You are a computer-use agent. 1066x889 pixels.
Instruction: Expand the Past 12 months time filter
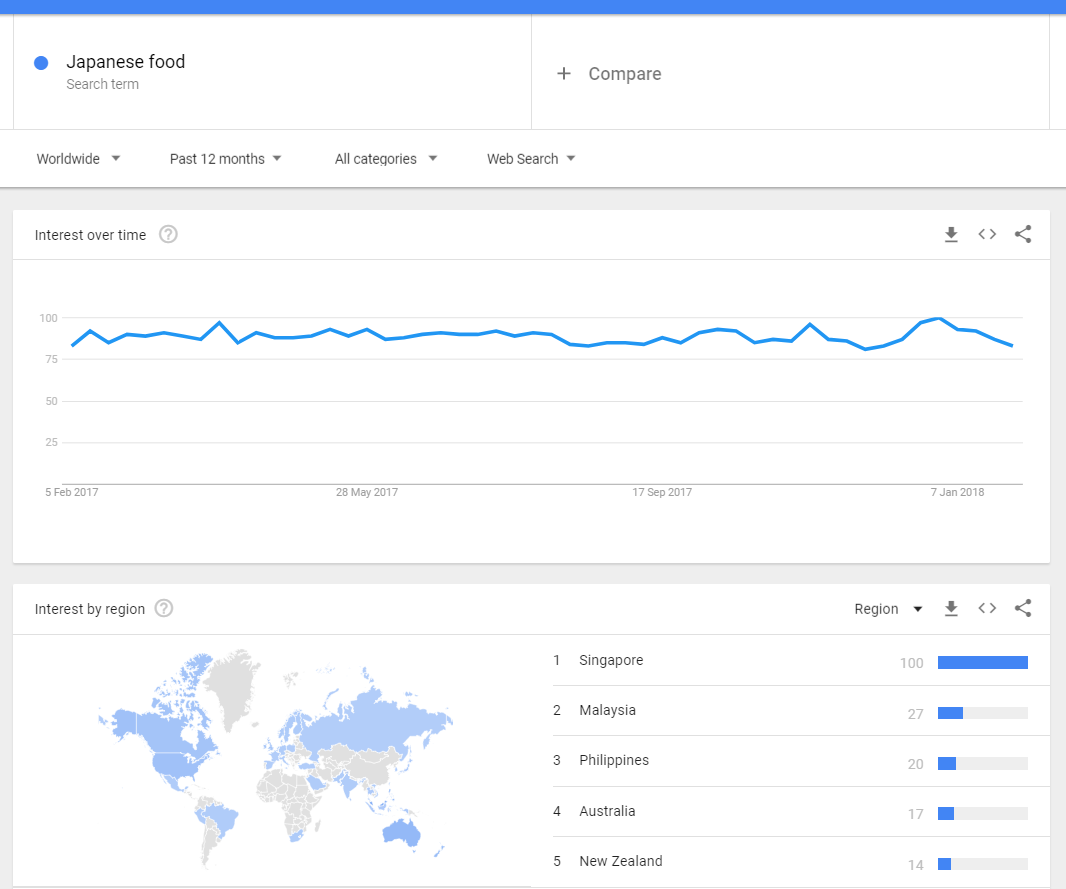tap(225, 159)
